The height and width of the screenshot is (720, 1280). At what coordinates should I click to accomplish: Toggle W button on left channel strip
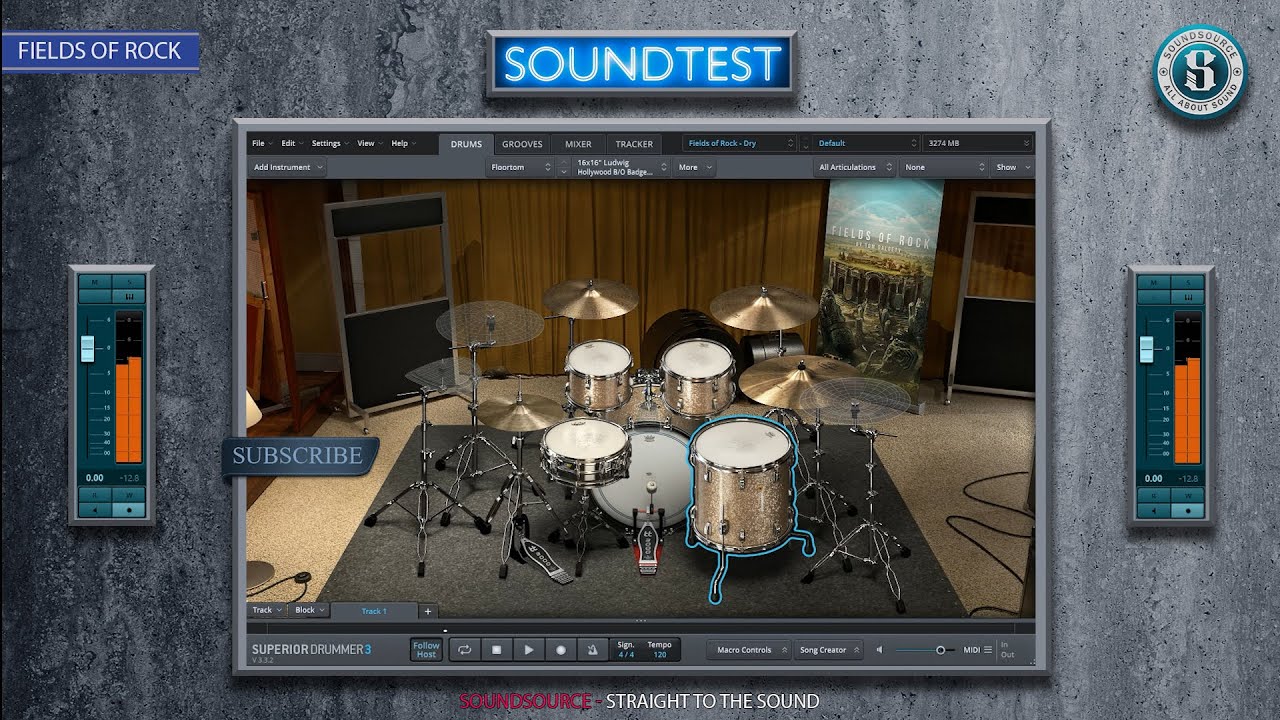coord(129,495)
